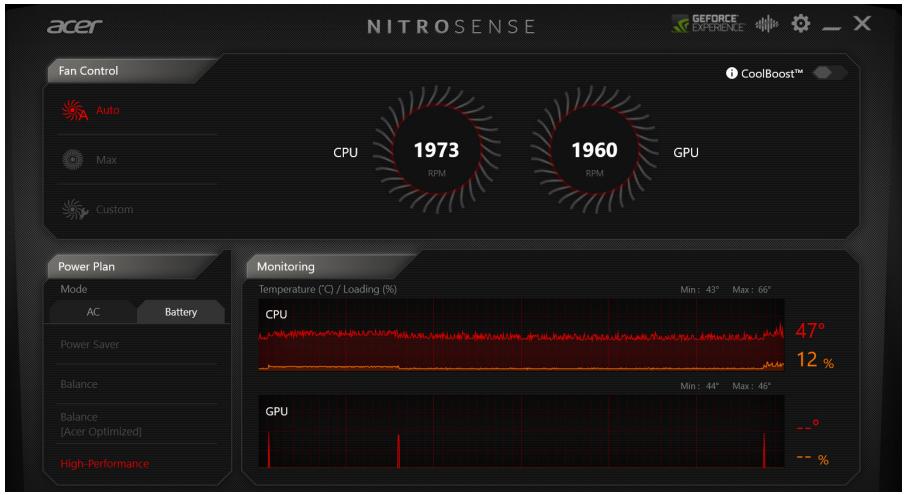Click the CPU Min: 43° value
Screen dimensions: 906x495
[x=700, y=289]
